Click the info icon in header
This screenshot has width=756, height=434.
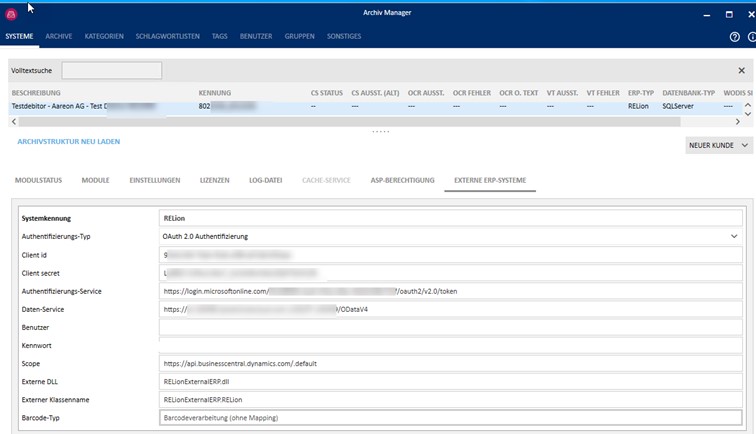click(752, 36)
